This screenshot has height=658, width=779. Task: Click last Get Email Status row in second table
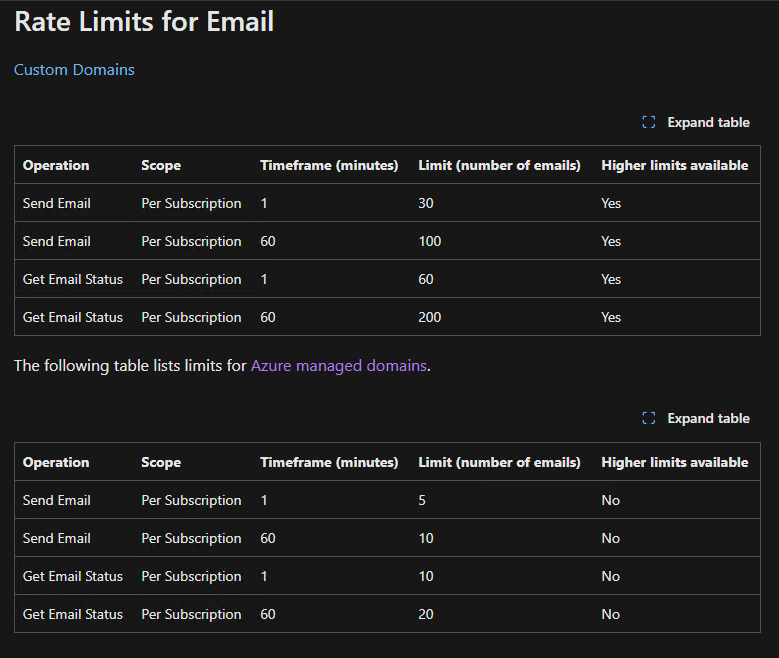point(388,614)
